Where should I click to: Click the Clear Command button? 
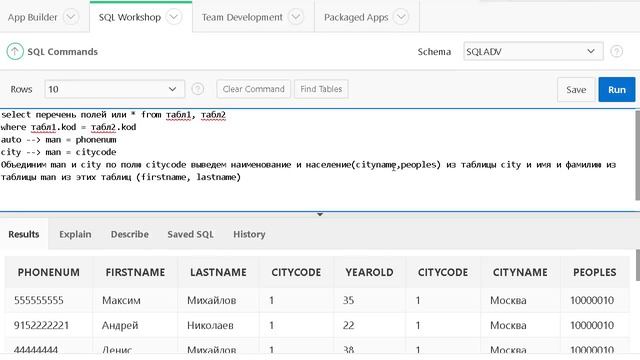pyautogui.click(x=253, y=89)
